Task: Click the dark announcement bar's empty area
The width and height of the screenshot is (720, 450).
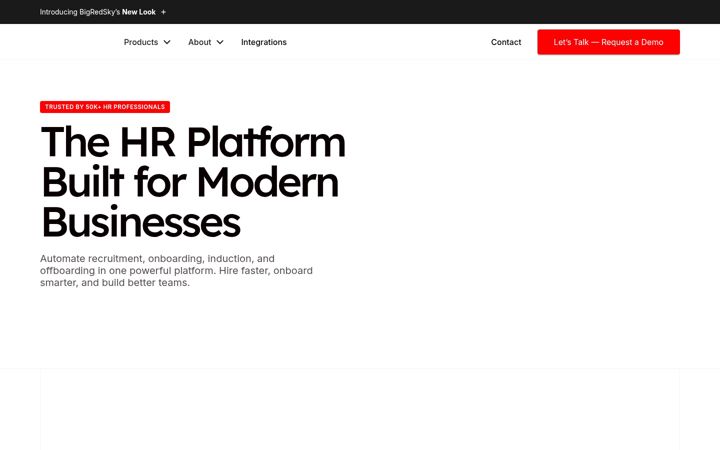Action: [x=441, y=12]
